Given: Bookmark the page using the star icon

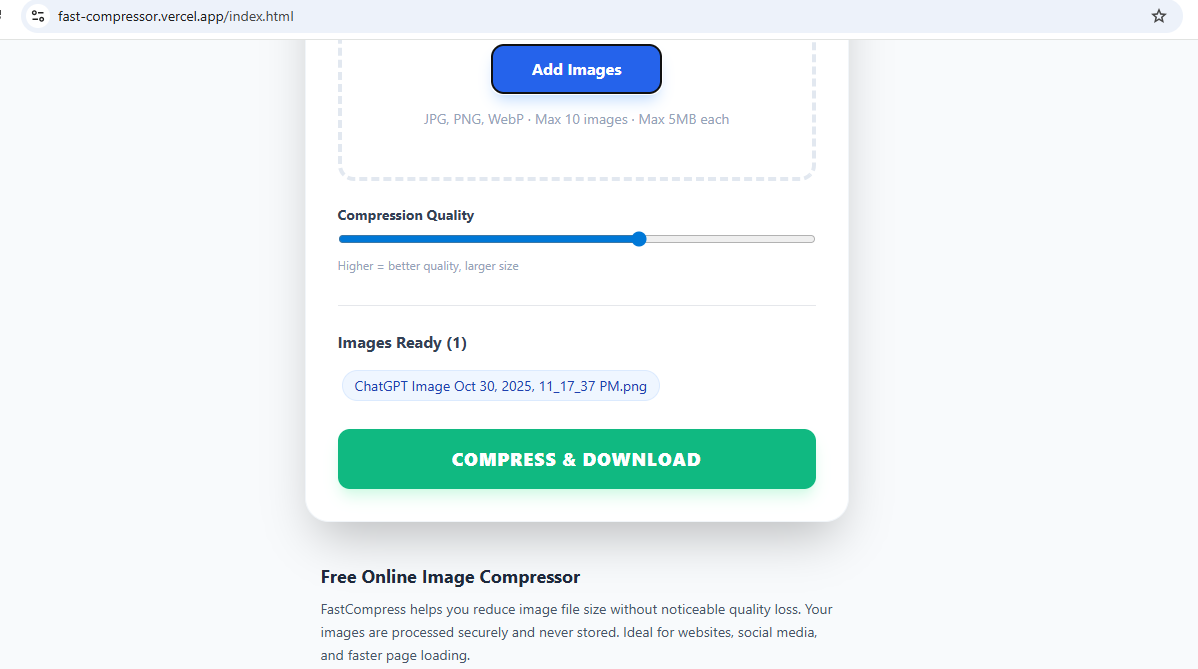Looking at the screenshot, I should pos(1158,16).
